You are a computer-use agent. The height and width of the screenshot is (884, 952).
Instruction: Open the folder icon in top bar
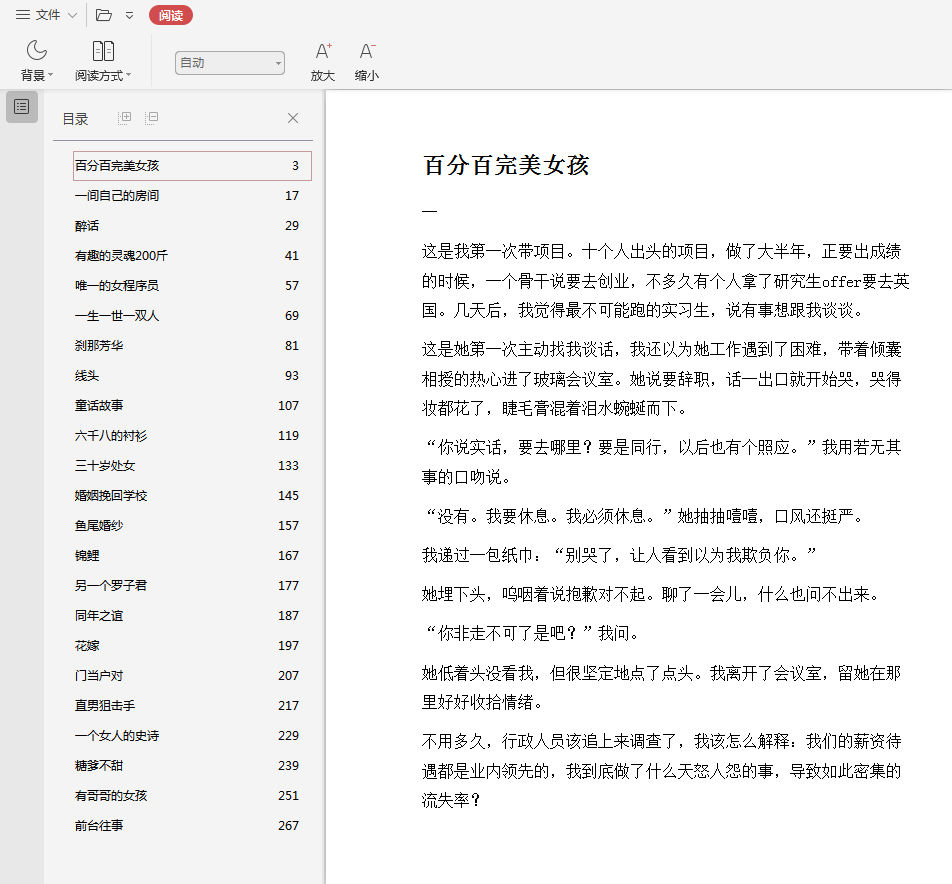pos(104,15)
